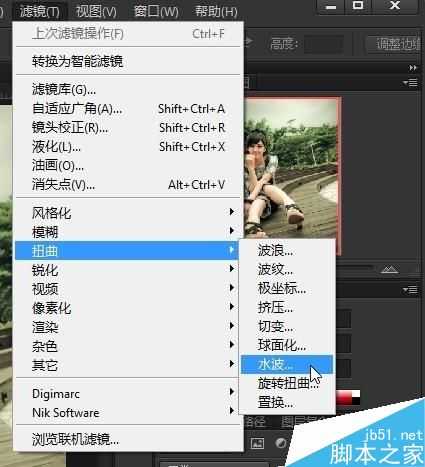Choose 切变... distort filter

click(287, 326)
